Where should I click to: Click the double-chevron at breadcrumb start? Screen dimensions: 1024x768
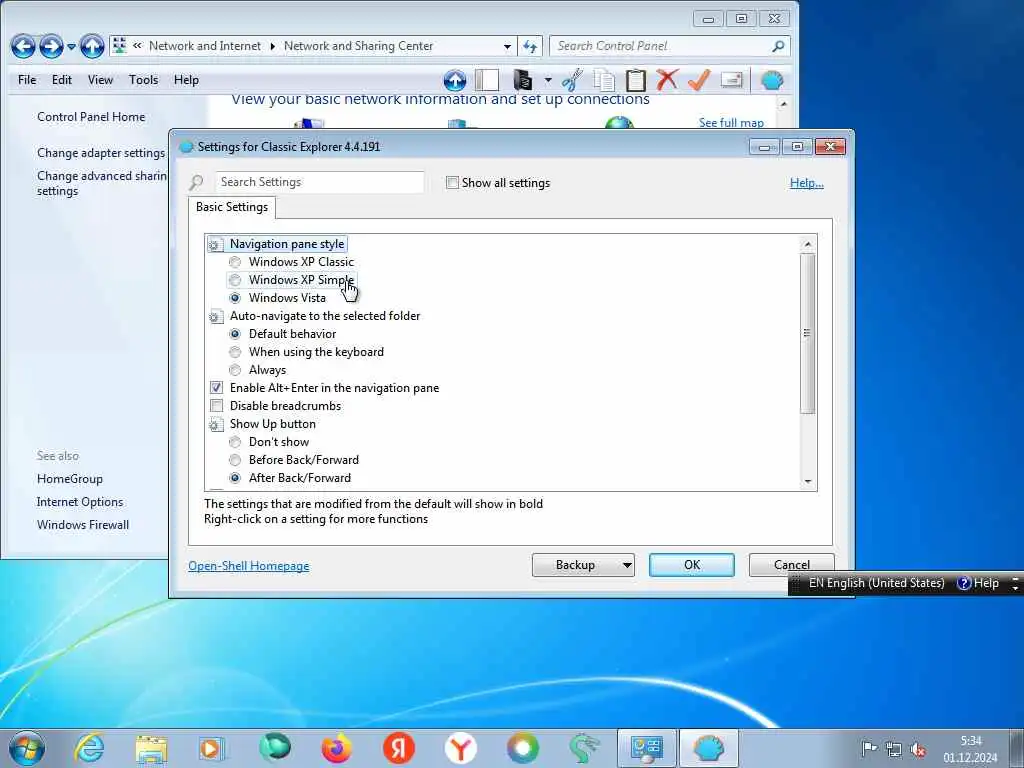pos(138,46)
